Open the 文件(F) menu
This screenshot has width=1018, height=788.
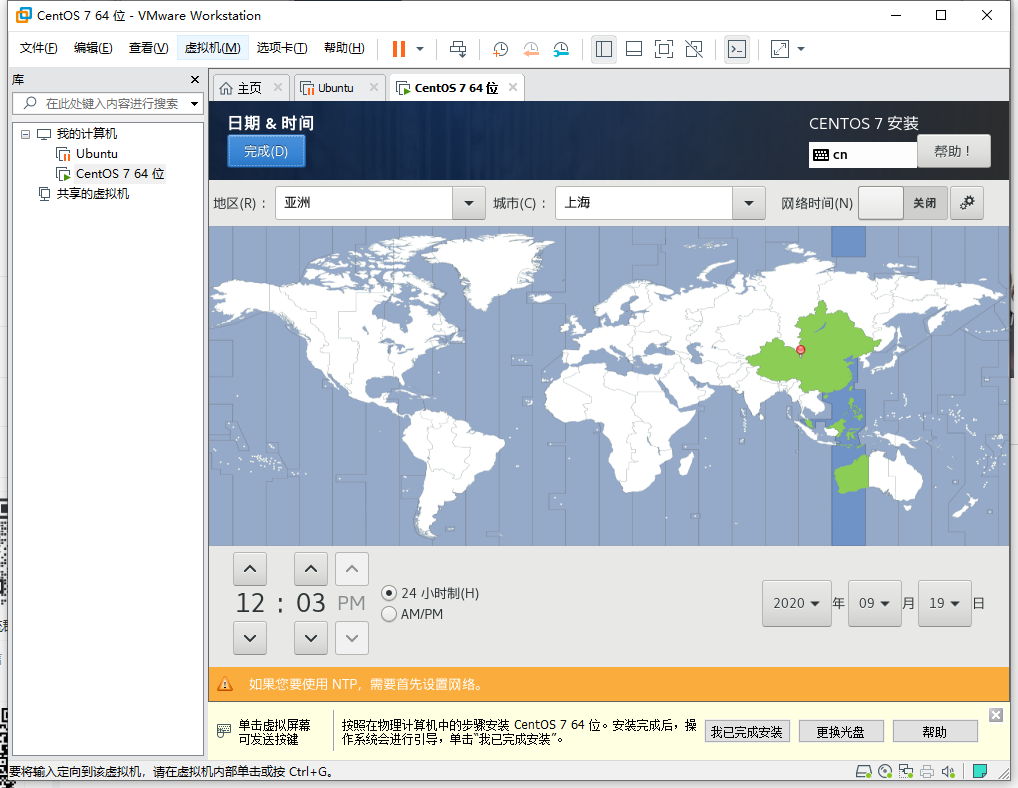[38, 48]
